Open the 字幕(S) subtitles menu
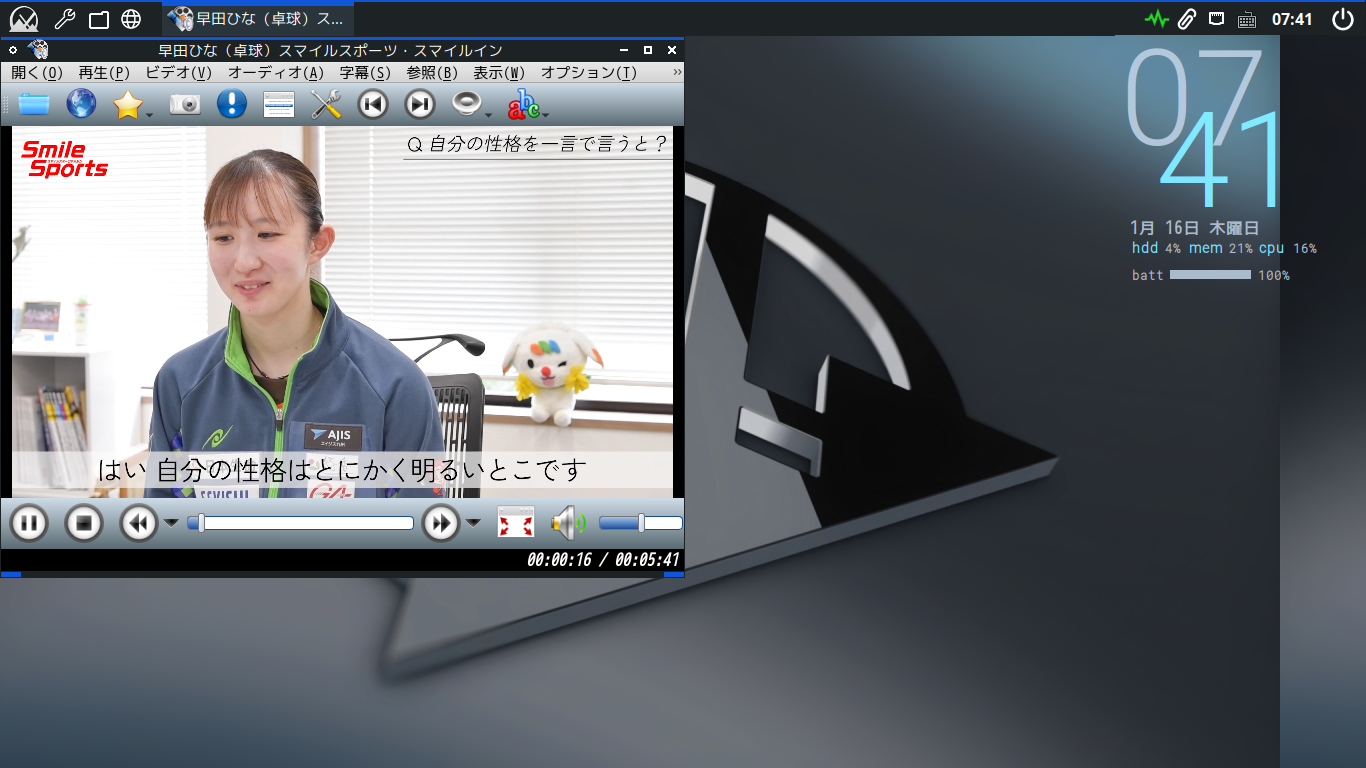This screenshot has width=1366, height=768. [365, 73]
